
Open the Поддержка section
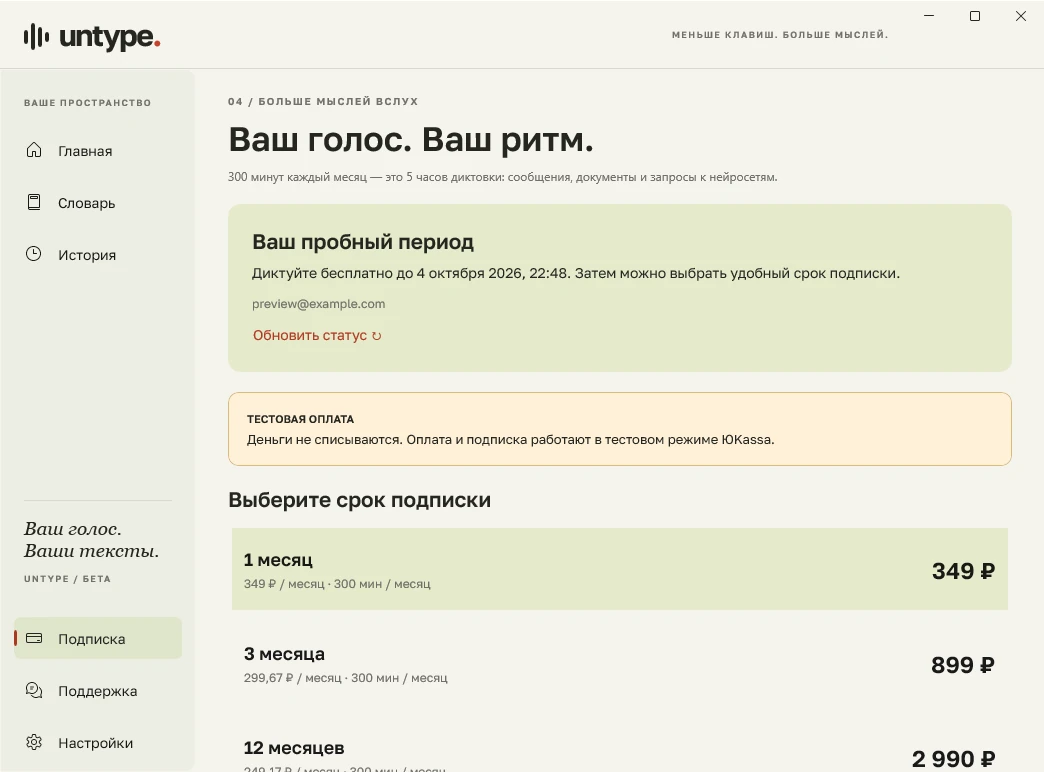(x=98, y=691)
